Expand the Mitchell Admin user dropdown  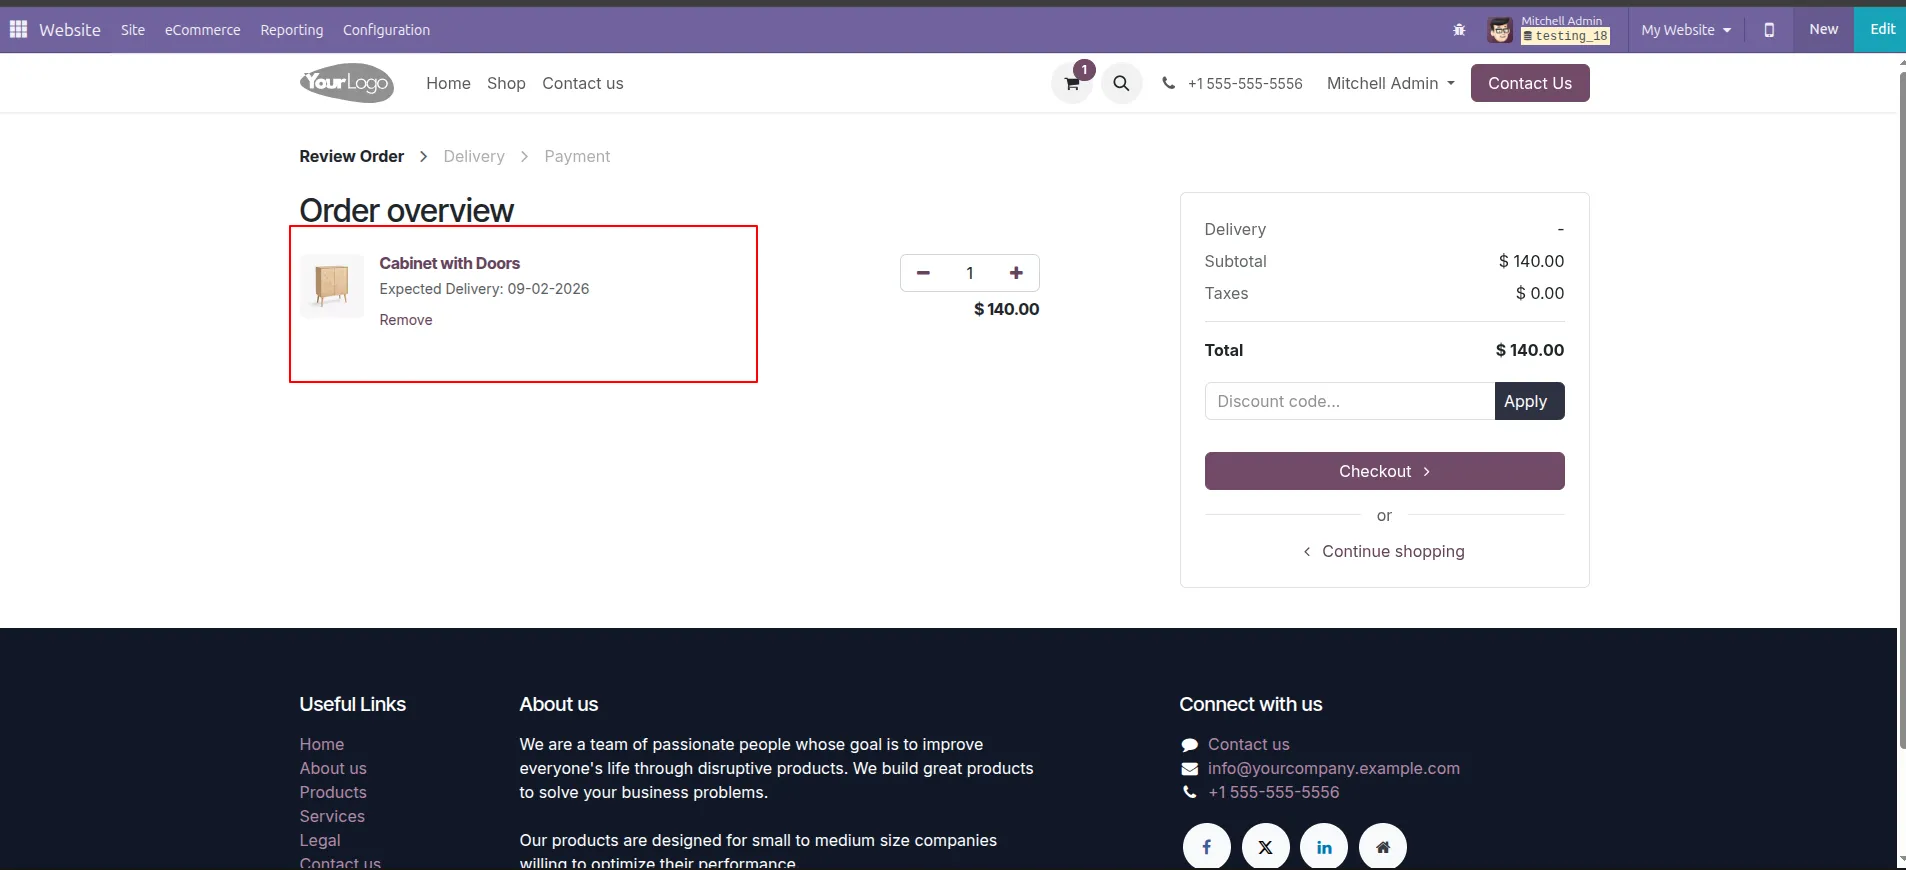1390,84
